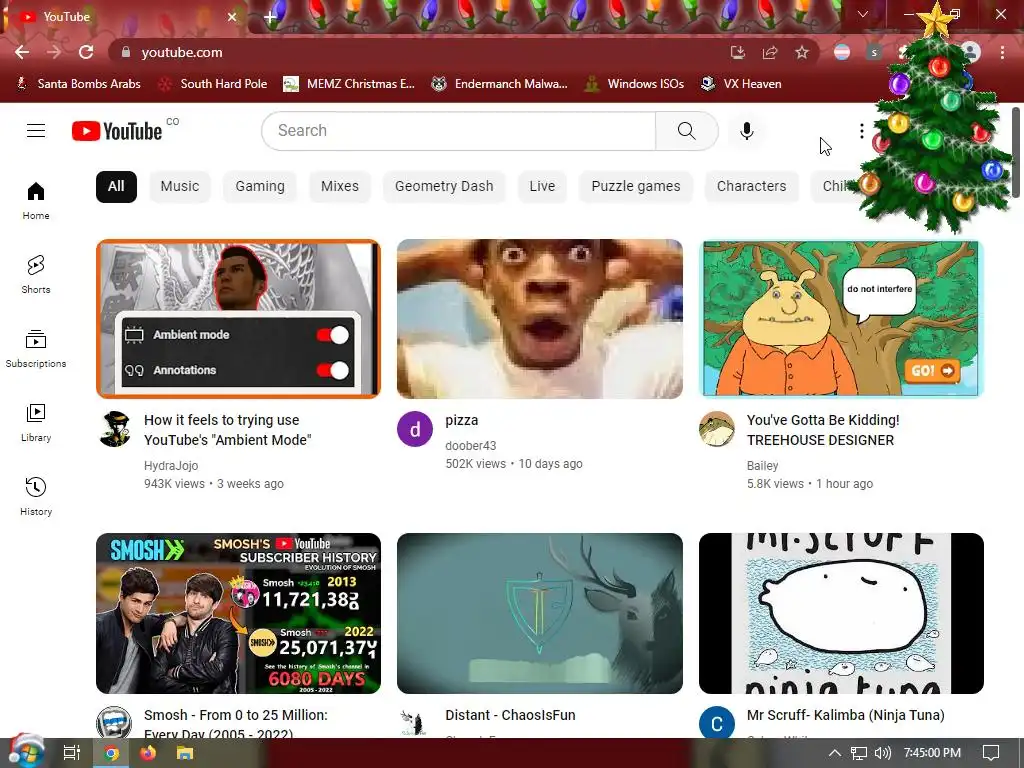Click the search magnifier button
The height and width of the screenshot is (768, 1024).
(686, 131)
